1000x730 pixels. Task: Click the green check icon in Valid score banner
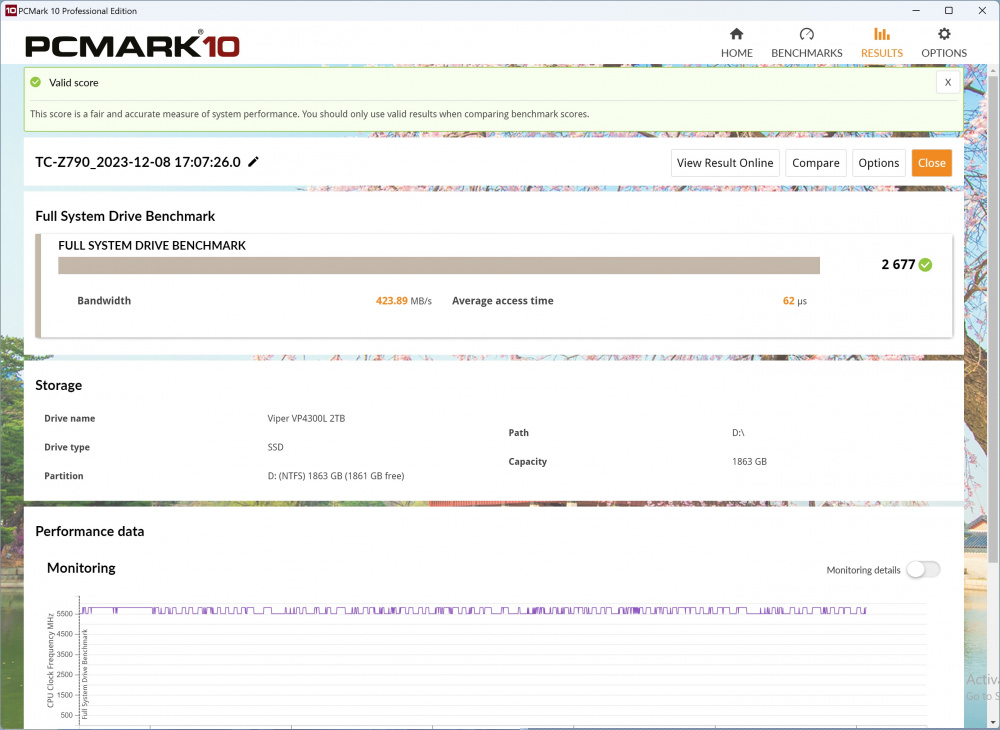[x=36, y=82]
